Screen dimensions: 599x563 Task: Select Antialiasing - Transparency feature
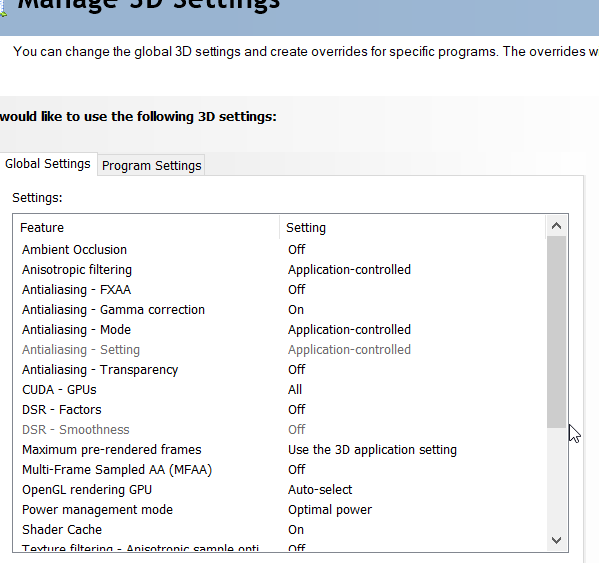100,370
